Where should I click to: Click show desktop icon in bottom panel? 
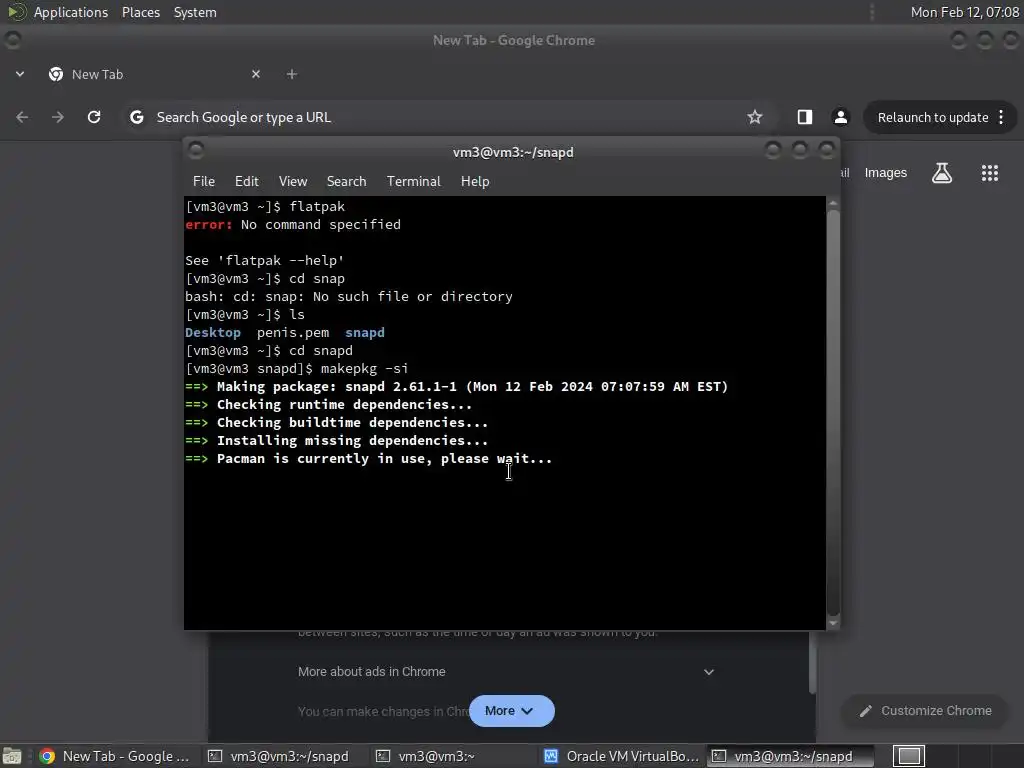12,756
